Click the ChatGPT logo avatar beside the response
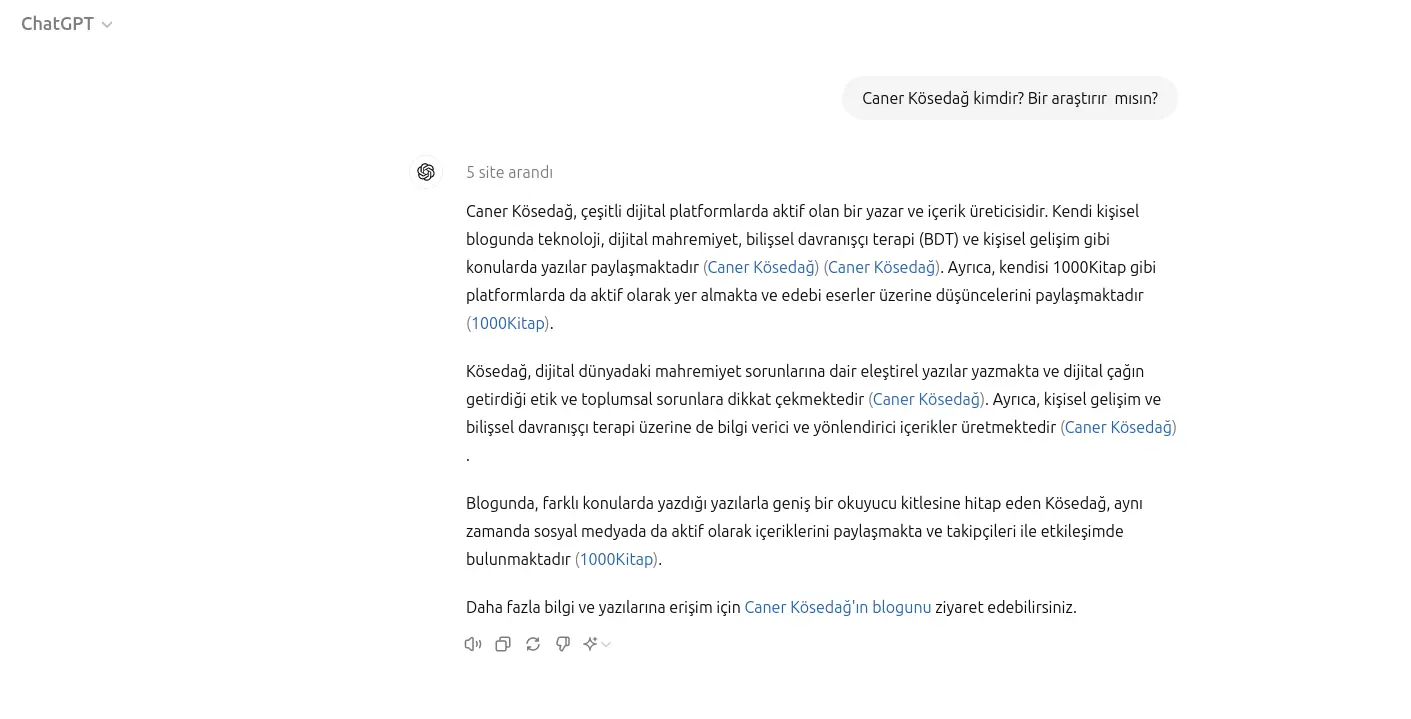This screenshot has height=719, width=1411. pos(426,172)
